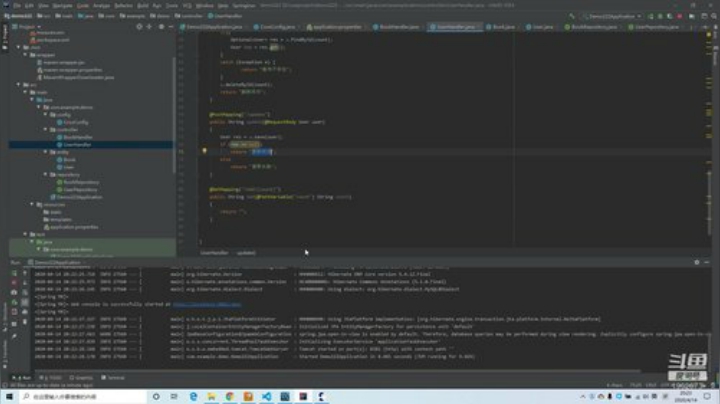
Task: Click Visual Studio Code icon in taskbar
Action: (x=266, y=396)
